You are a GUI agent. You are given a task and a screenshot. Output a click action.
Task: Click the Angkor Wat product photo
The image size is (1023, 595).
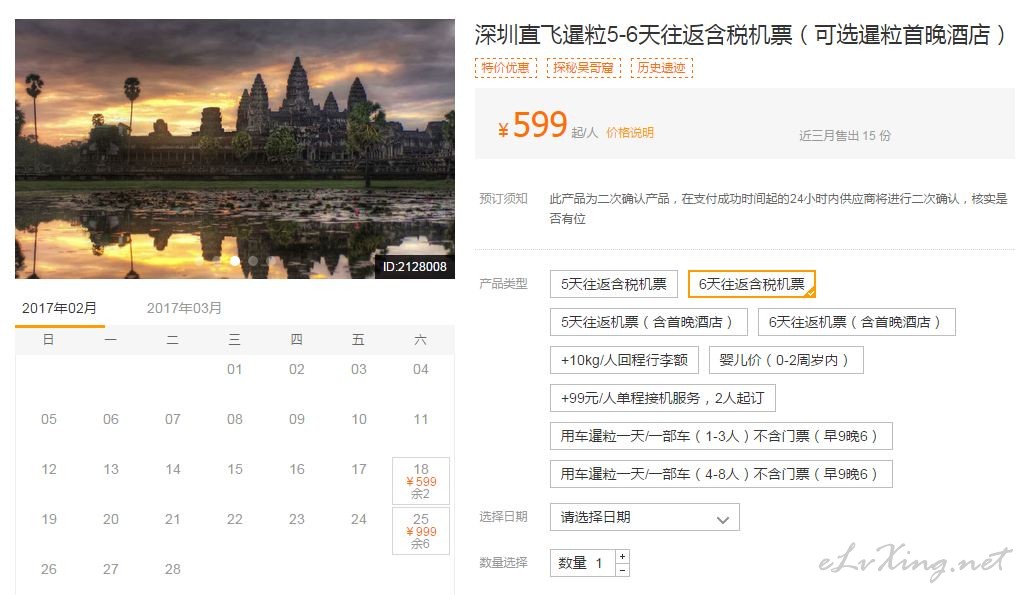point(235,149)
